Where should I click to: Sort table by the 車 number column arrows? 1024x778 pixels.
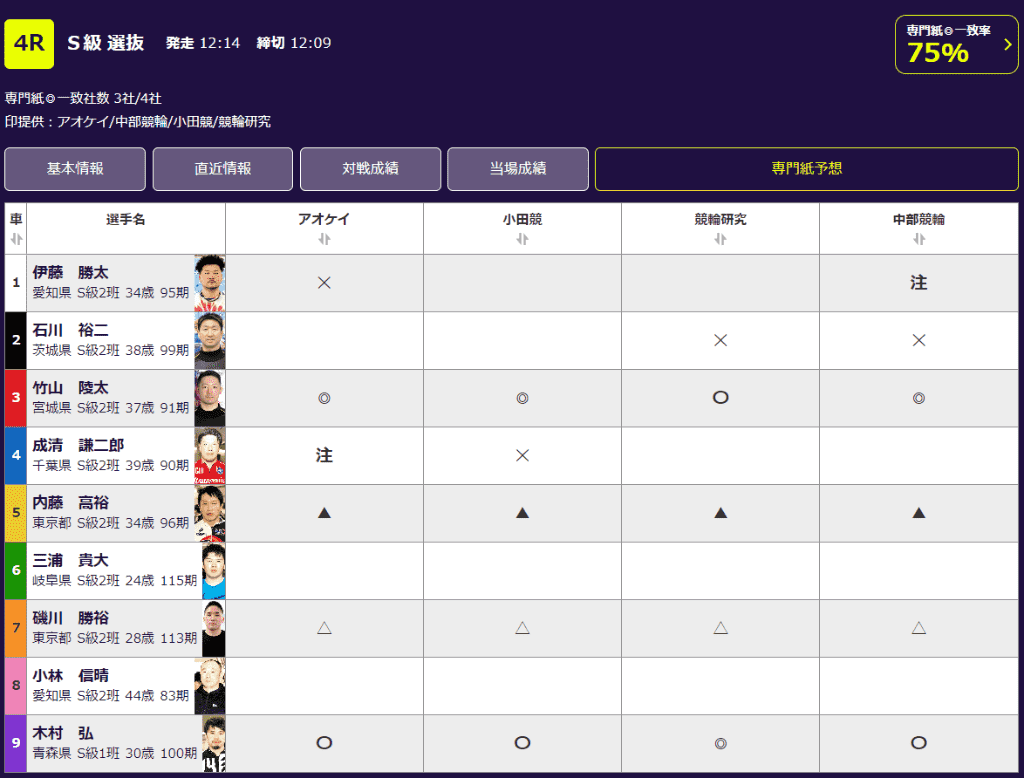(16, 239)
